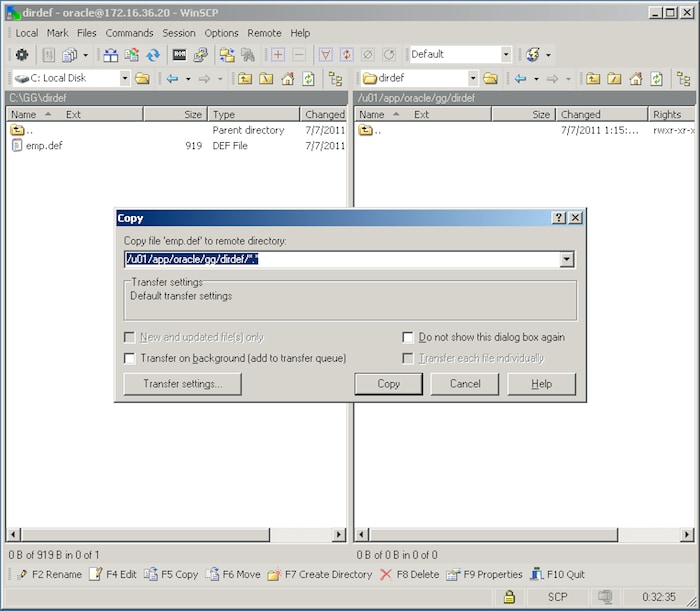This screenshot has height=611, width=700.
Task: Expand local back history dropdown arrow
Action: point(188,79)
